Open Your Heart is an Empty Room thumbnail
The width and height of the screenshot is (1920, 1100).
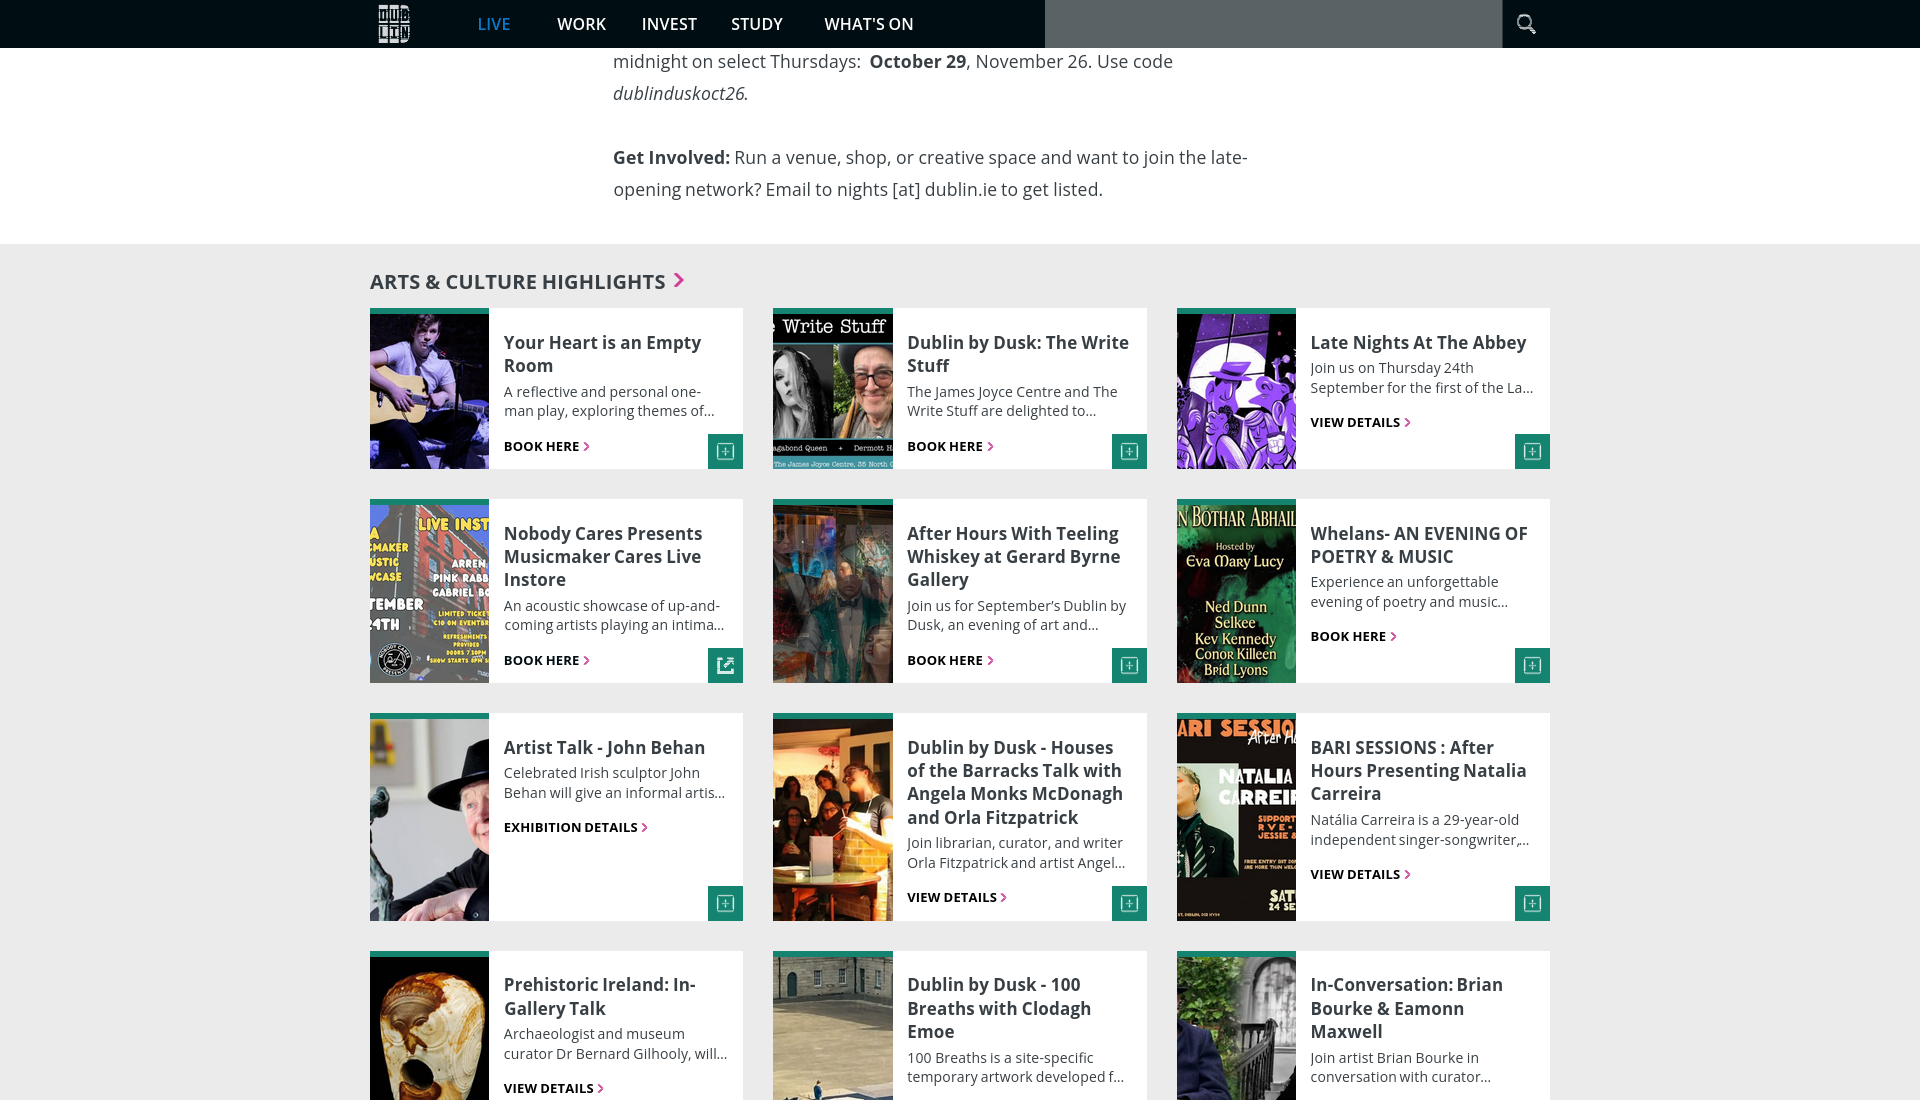pyautogui.click(x=429, y=389)
